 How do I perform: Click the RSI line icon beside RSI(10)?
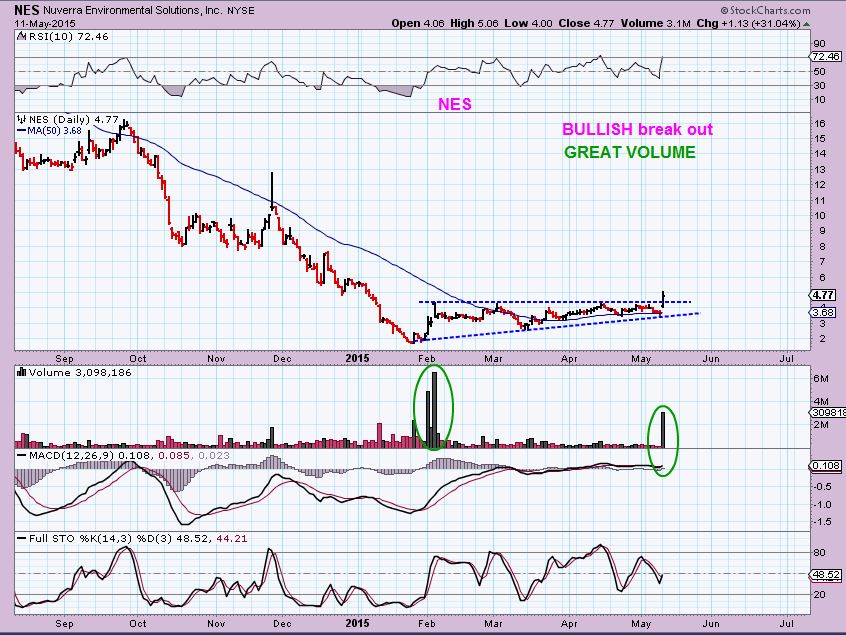click(22, 37)
